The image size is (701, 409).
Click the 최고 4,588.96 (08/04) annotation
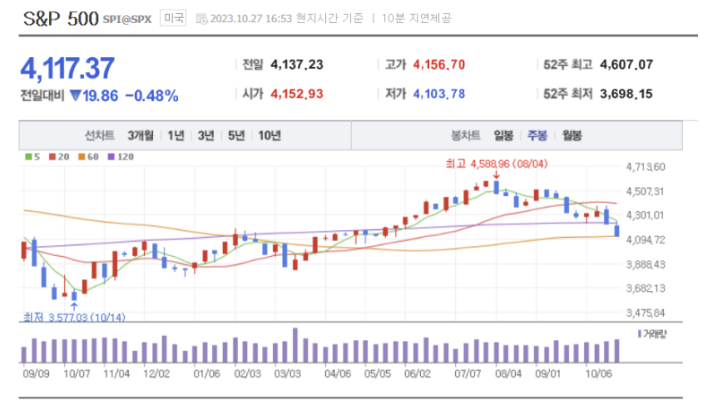(497, 164)
